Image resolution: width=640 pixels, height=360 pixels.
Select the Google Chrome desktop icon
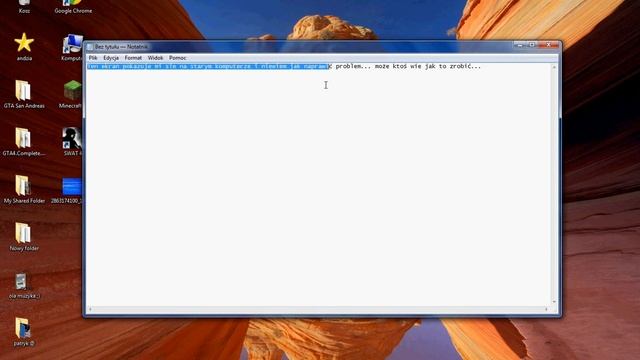point(73,7)
